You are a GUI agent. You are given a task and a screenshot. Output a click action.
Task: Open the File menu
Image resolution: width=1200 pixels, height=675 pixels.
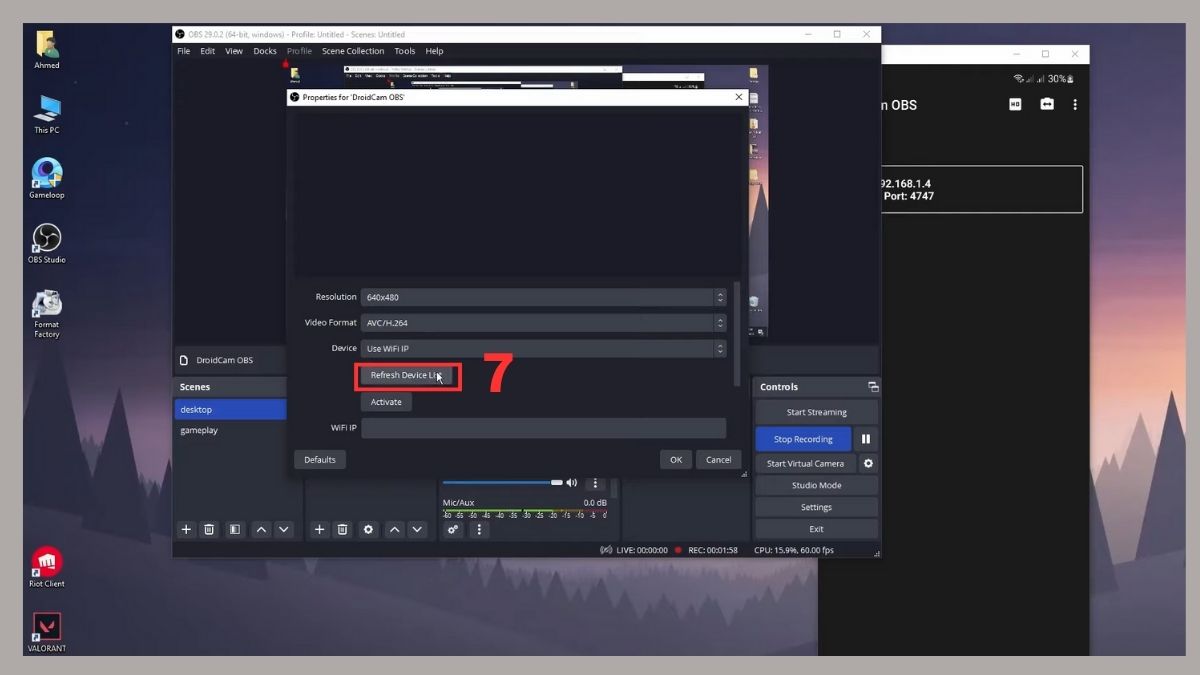click(183, 51)
